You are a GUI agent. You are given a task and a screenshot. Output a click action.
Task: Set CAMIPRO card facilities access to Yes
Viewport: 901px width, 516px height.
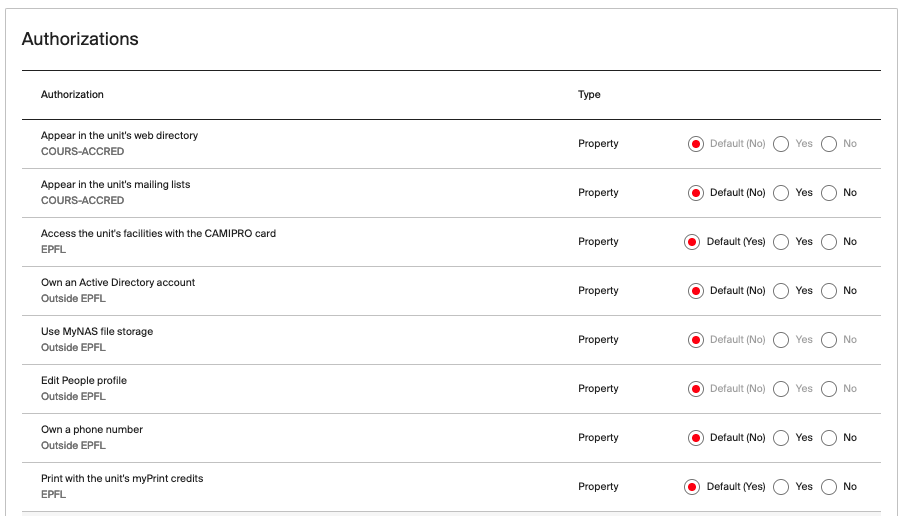pyautogui.click(x=781, y=242)
